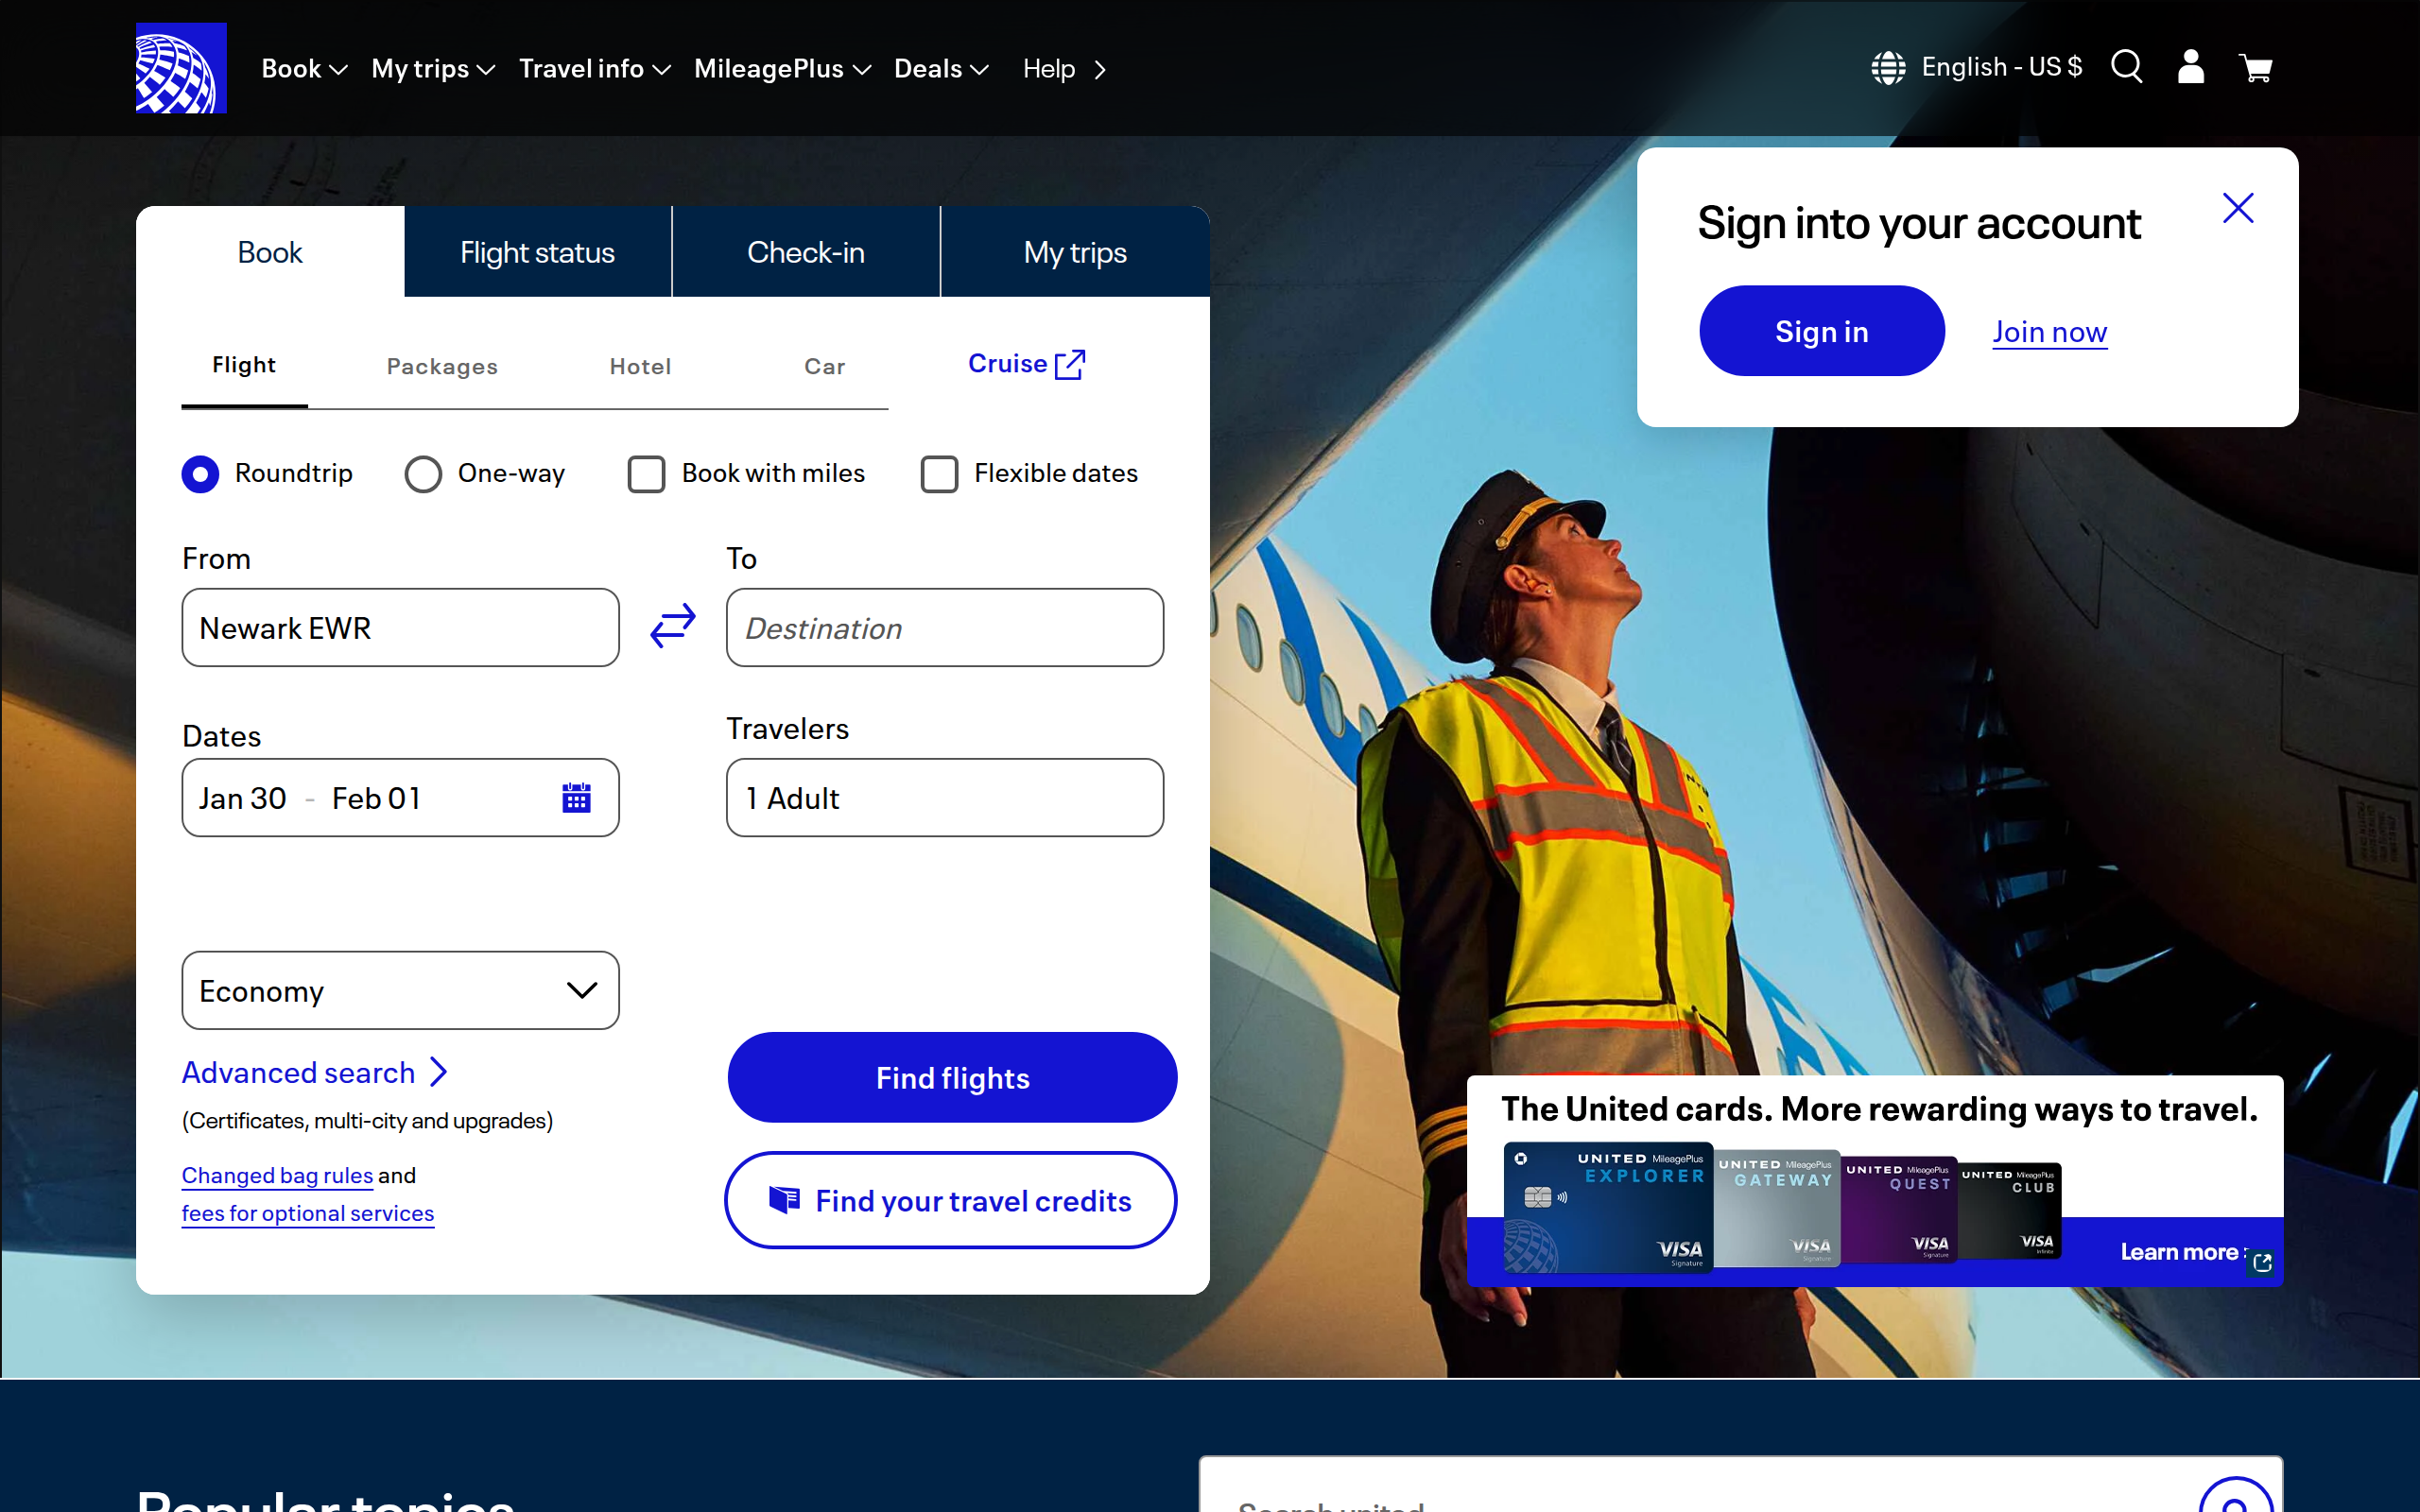
Task: Close the sign-in popup with X
Action: coord(2237,208)
